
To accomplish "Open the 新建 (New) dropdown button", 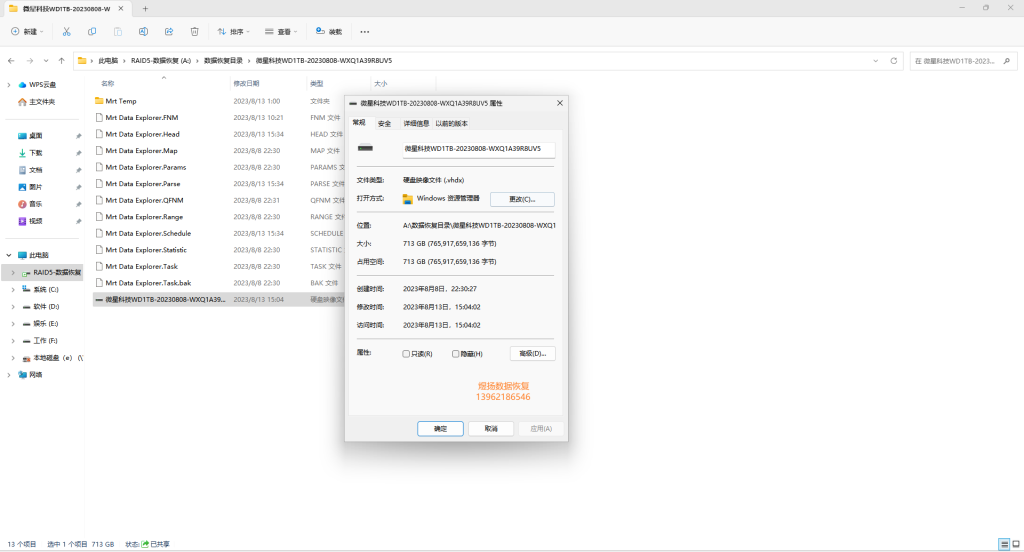I will coord(27,31).
